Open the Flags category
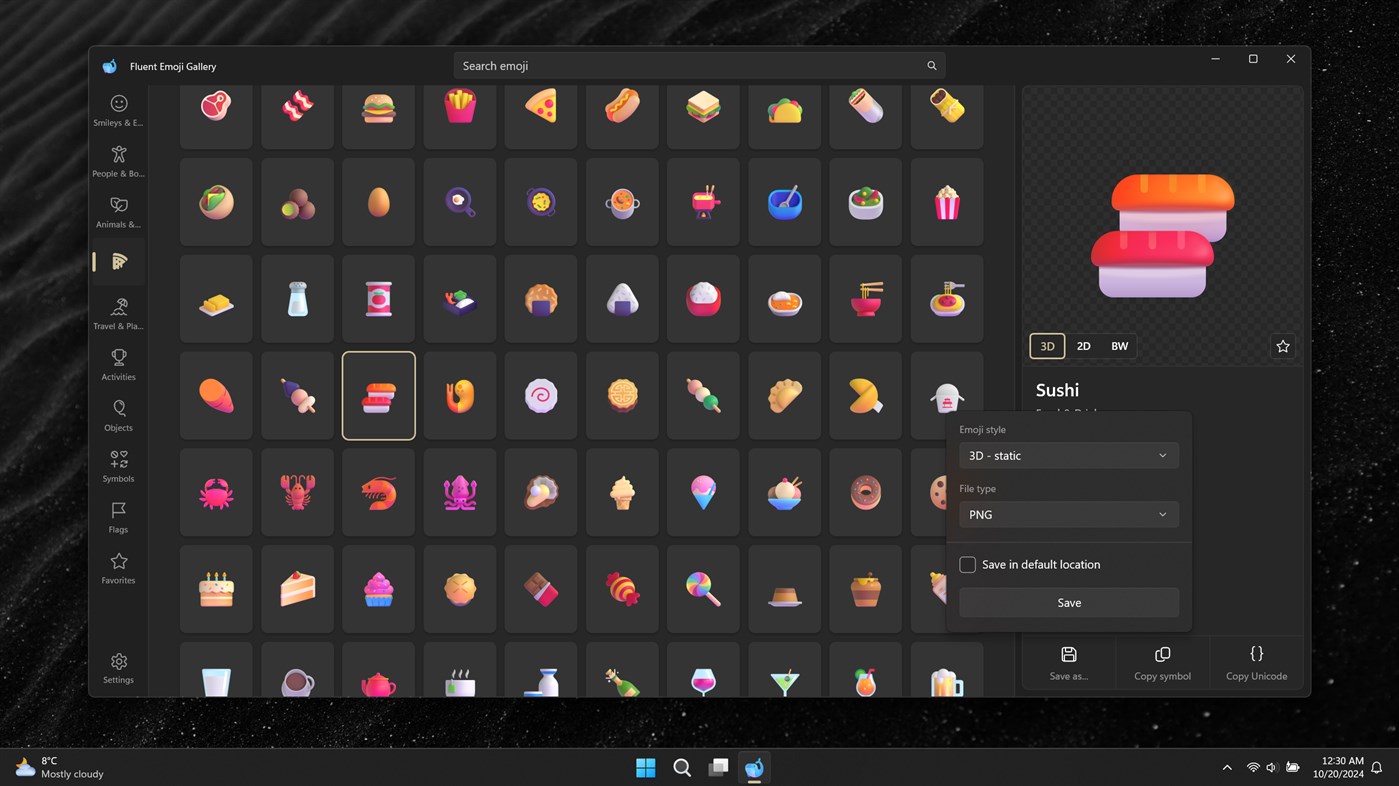Screen dimensions: 1399x786 pyautogui.click(x=118, y=517)
